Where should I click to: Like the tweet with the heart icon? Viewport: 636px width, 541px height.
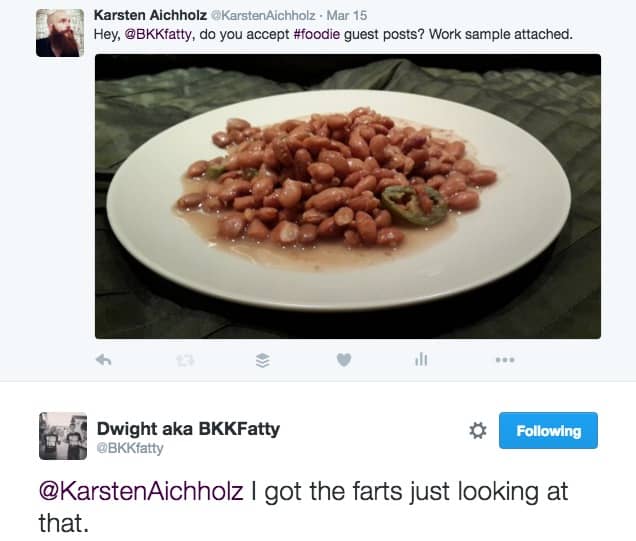344,360
